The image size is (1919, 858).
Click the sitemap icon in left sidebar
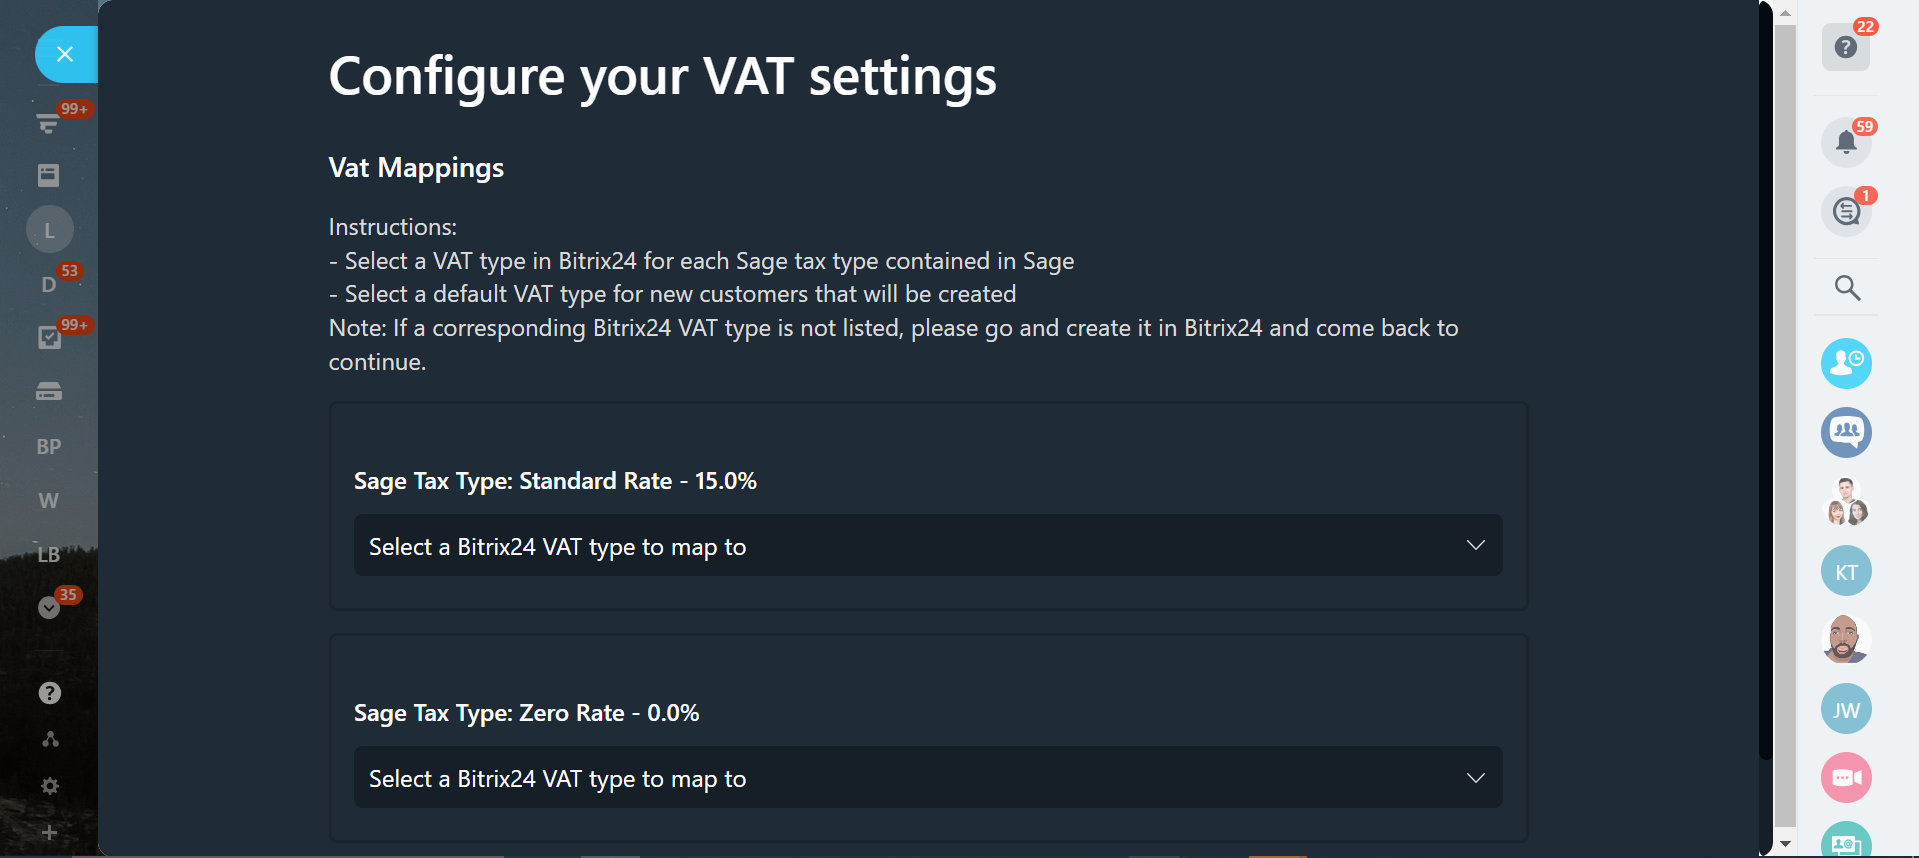(x=49, y=739)
